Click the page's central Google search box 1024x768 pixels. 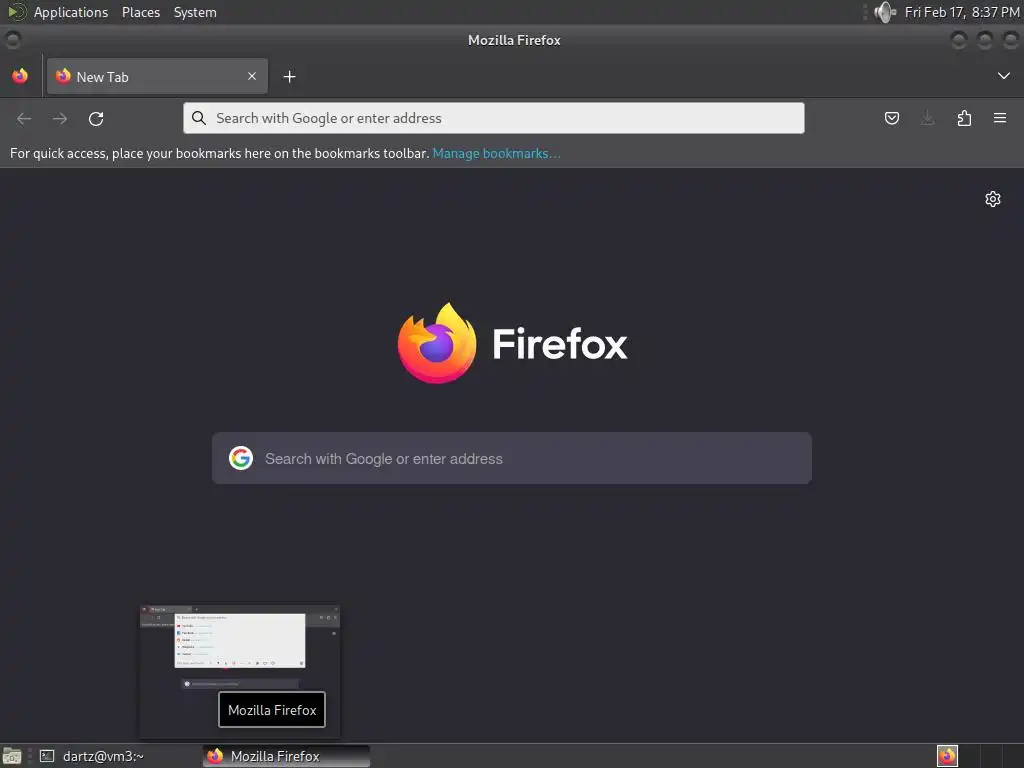click(x=512, y=458)
